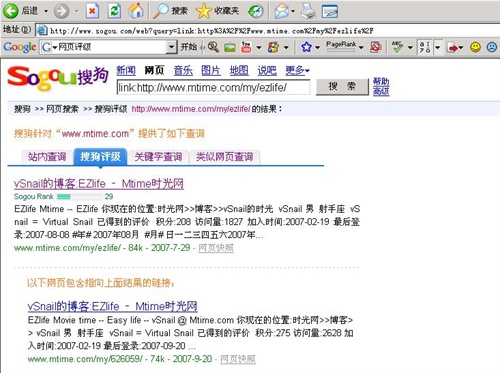Screen dimensions: 500x373
Task: Print the page using printer icon
Action: click(308, 11)
